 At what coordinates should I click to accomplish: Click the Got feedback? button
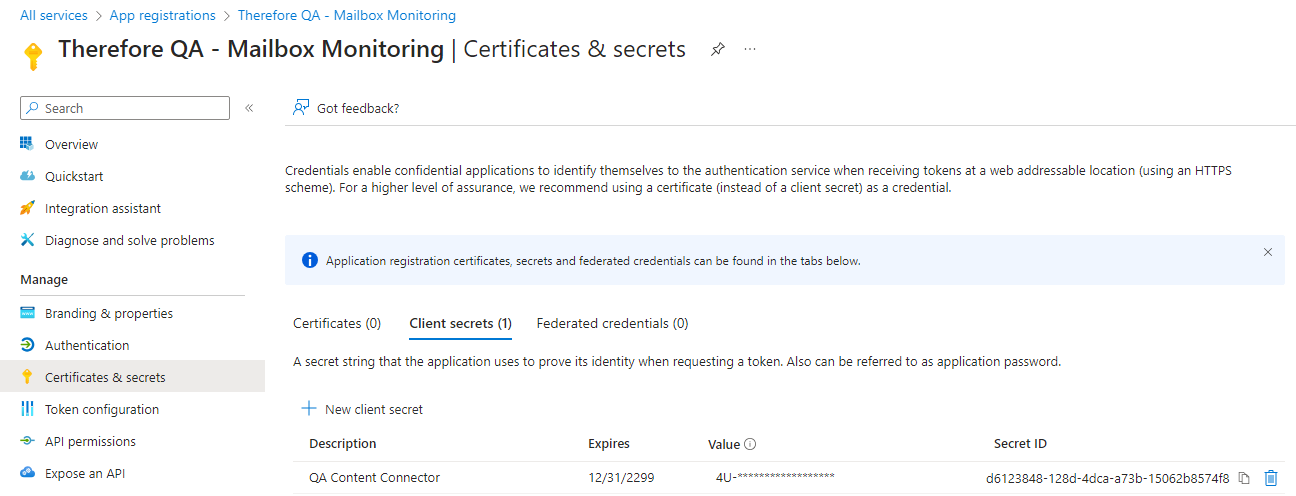[346, 108]
